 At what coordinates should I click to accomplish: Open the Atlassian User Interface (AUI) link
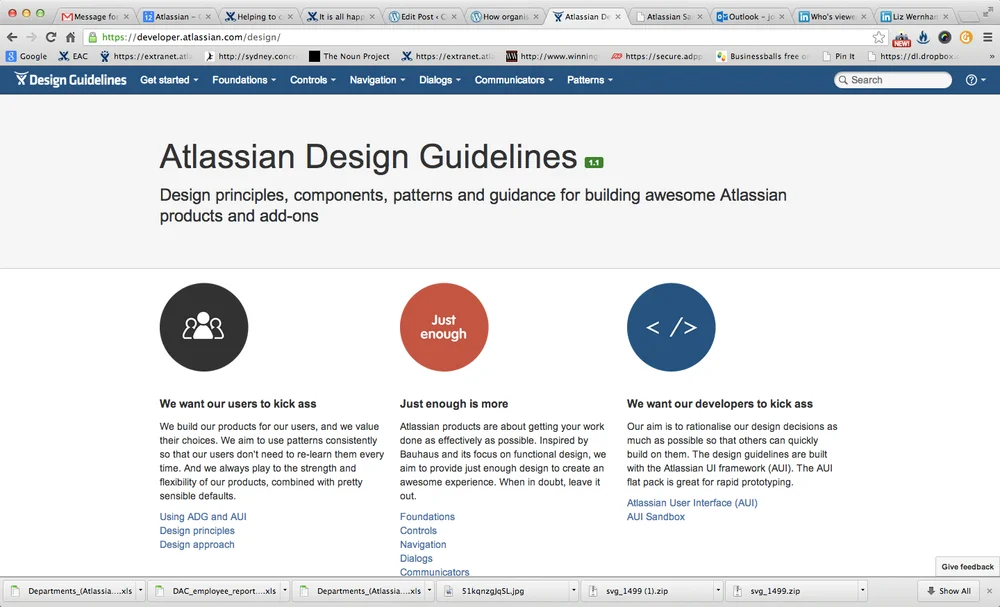[692, 502]
